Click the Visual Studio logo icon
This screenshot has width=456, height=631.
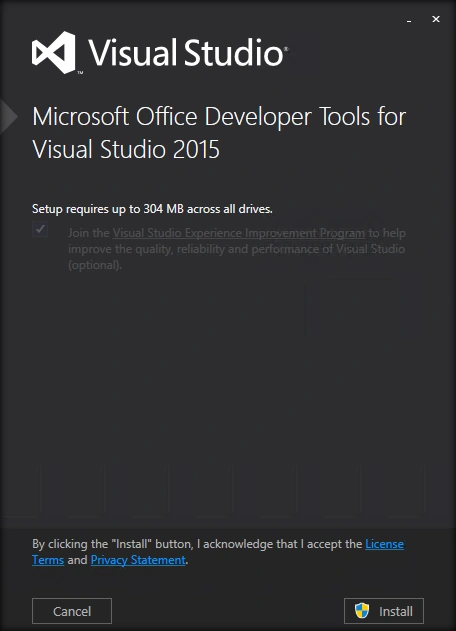(54, 52)
